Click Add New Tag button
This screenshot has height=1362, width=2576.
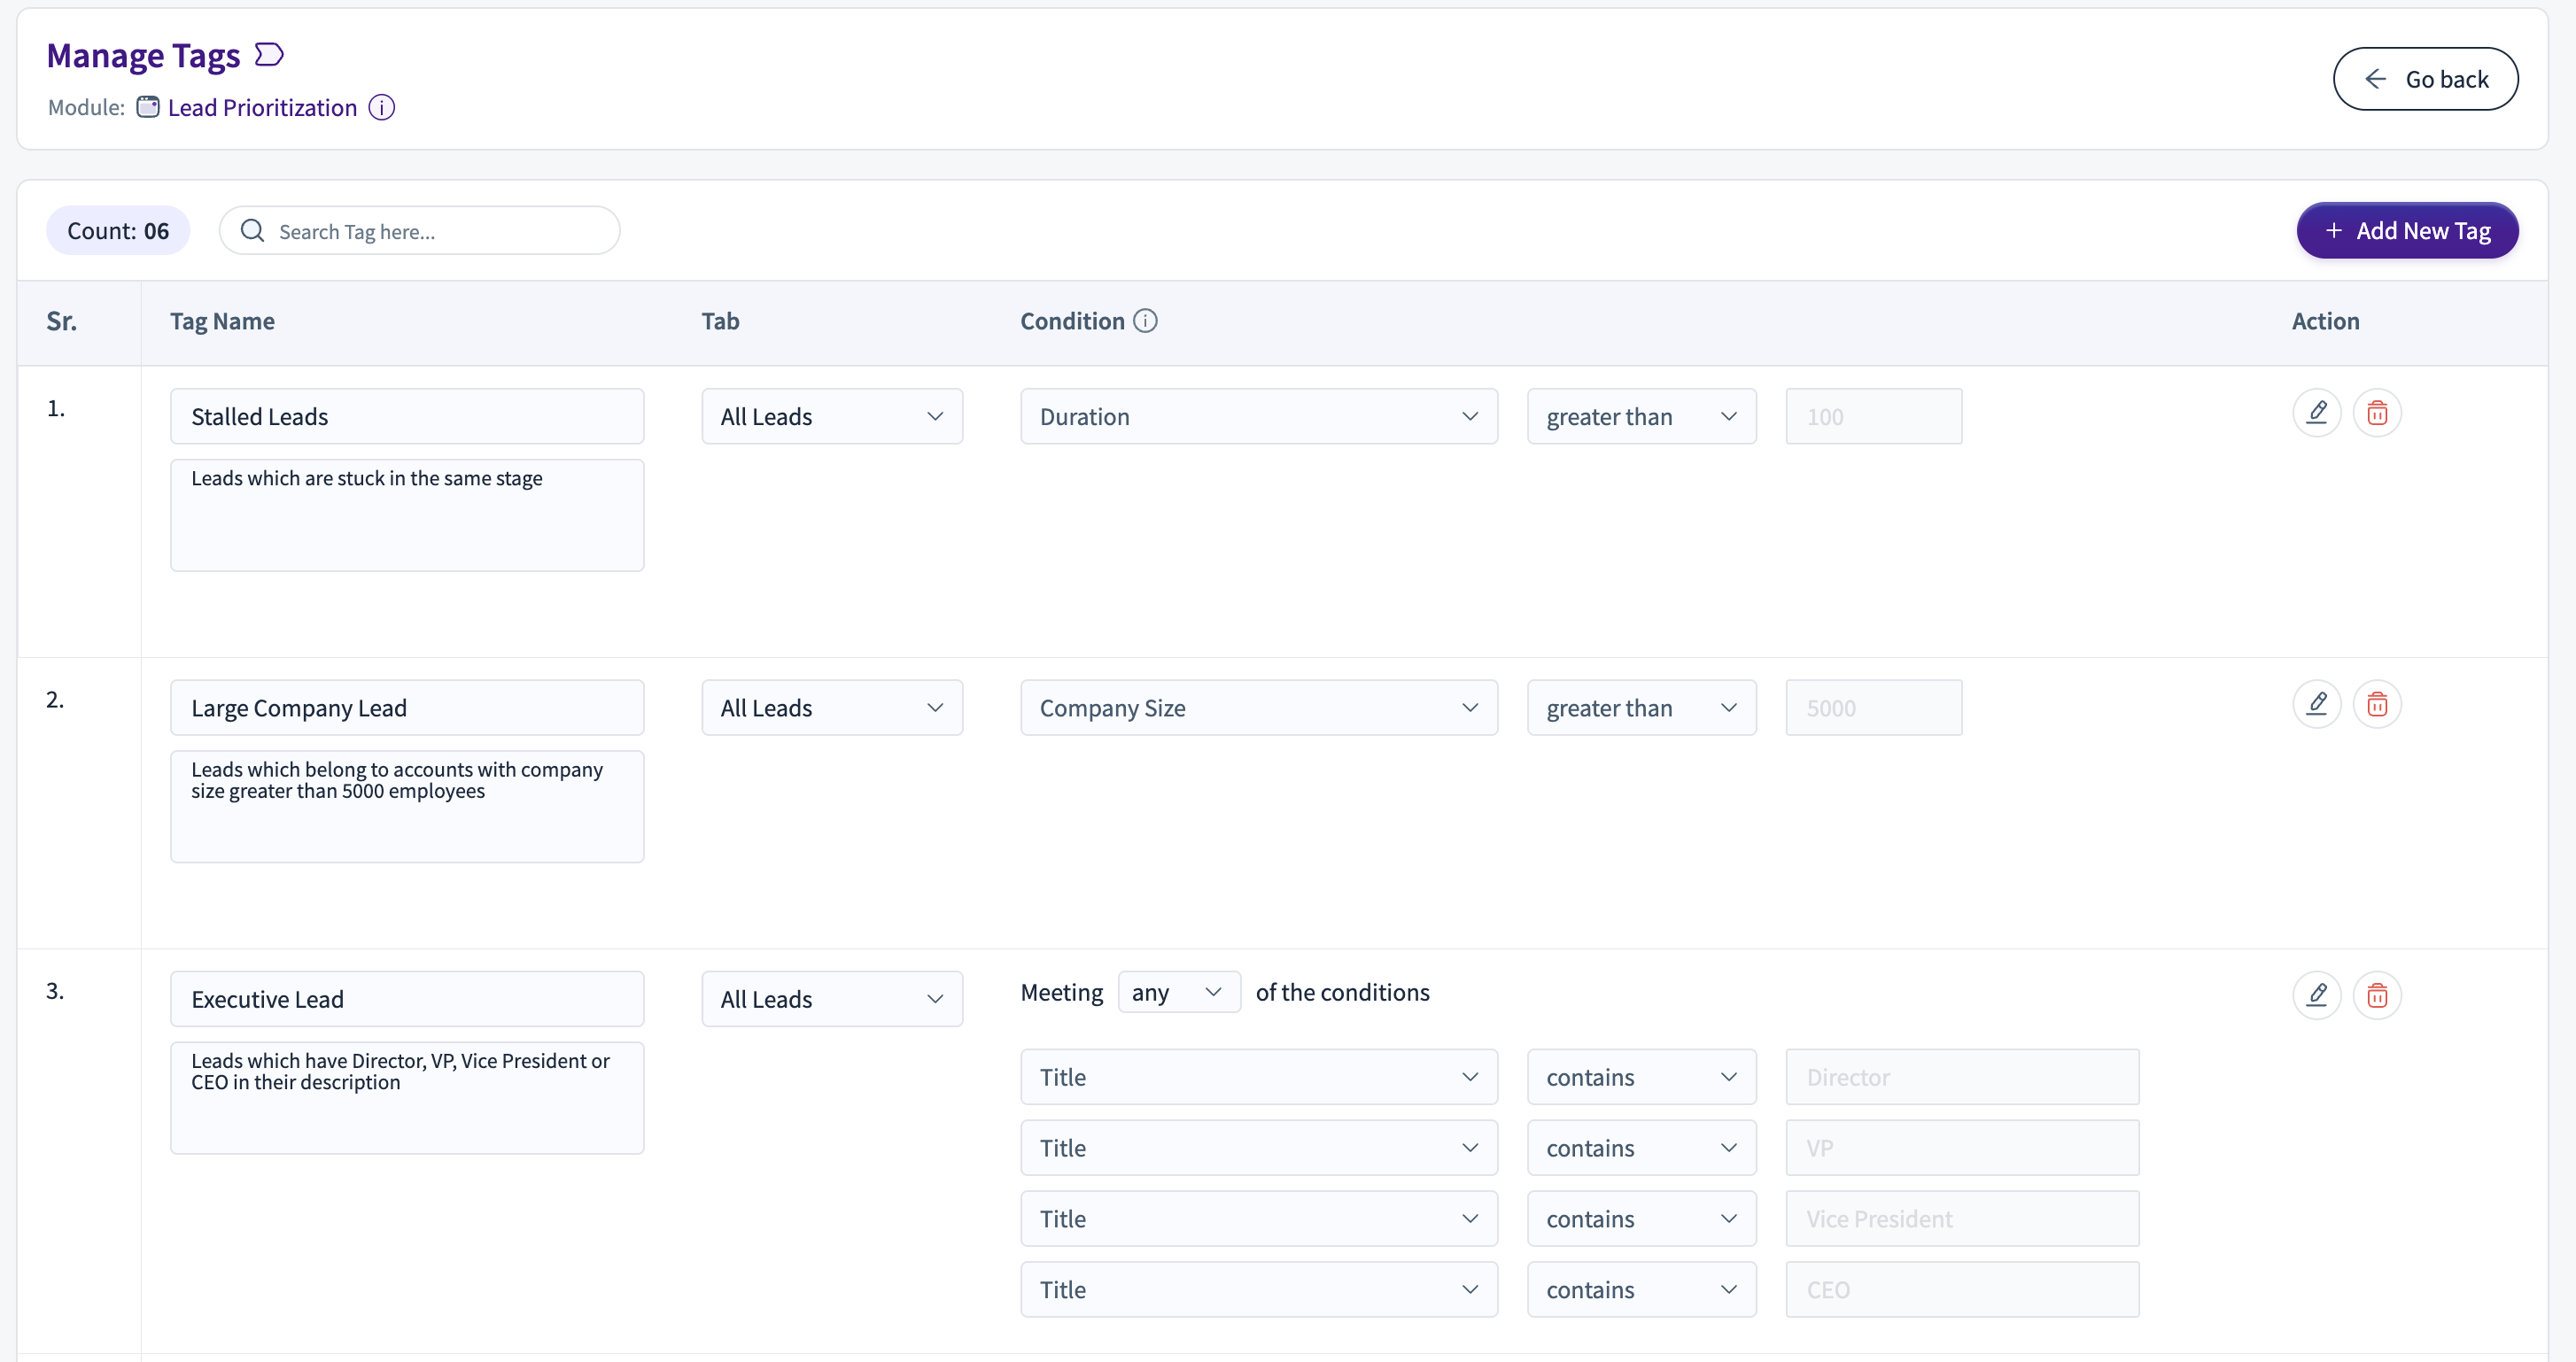point(2408,231)
